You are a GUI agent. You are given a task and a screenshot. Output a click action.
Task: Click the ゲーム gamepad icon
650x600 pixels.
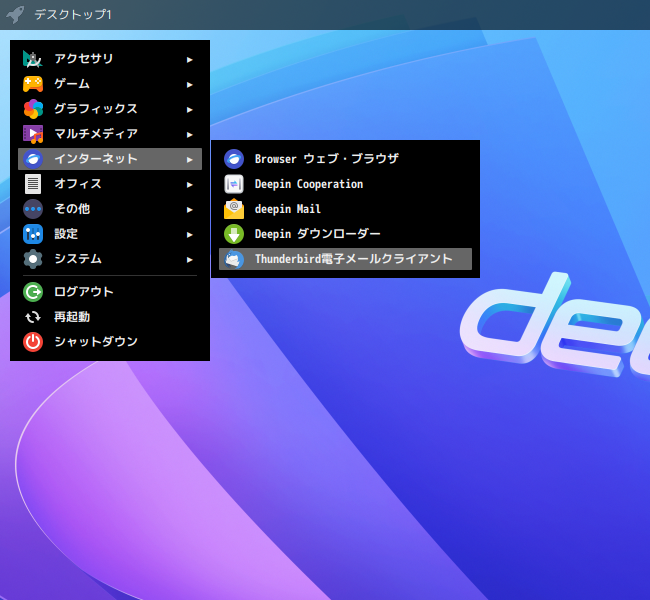coord(33,84)
